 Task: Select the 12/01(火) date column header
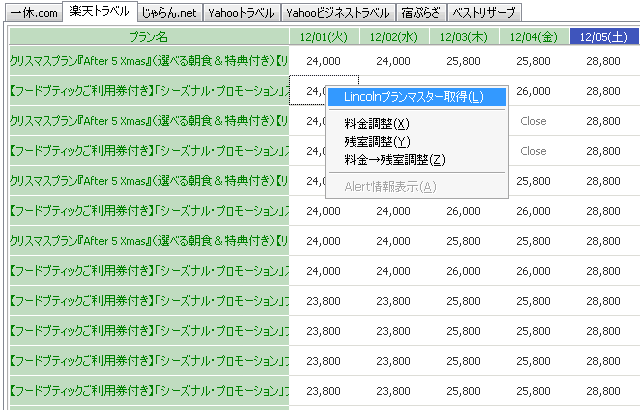(x=323, y=37)
